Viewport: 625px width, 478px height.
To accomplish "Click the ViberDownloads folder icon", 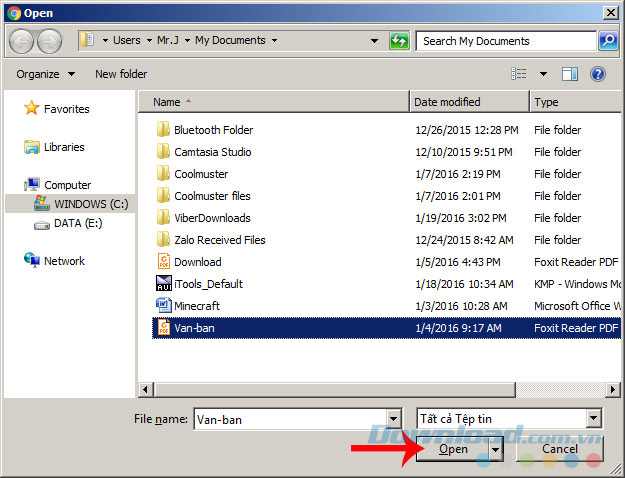I will coord(163,217).
